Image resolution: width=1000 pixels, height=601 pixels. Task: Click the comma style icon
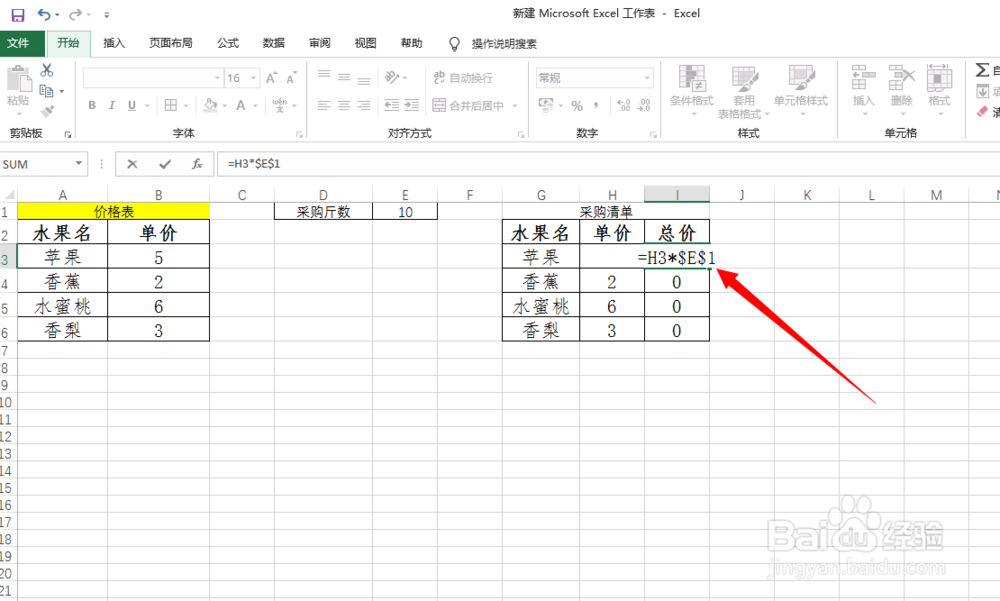596,106
